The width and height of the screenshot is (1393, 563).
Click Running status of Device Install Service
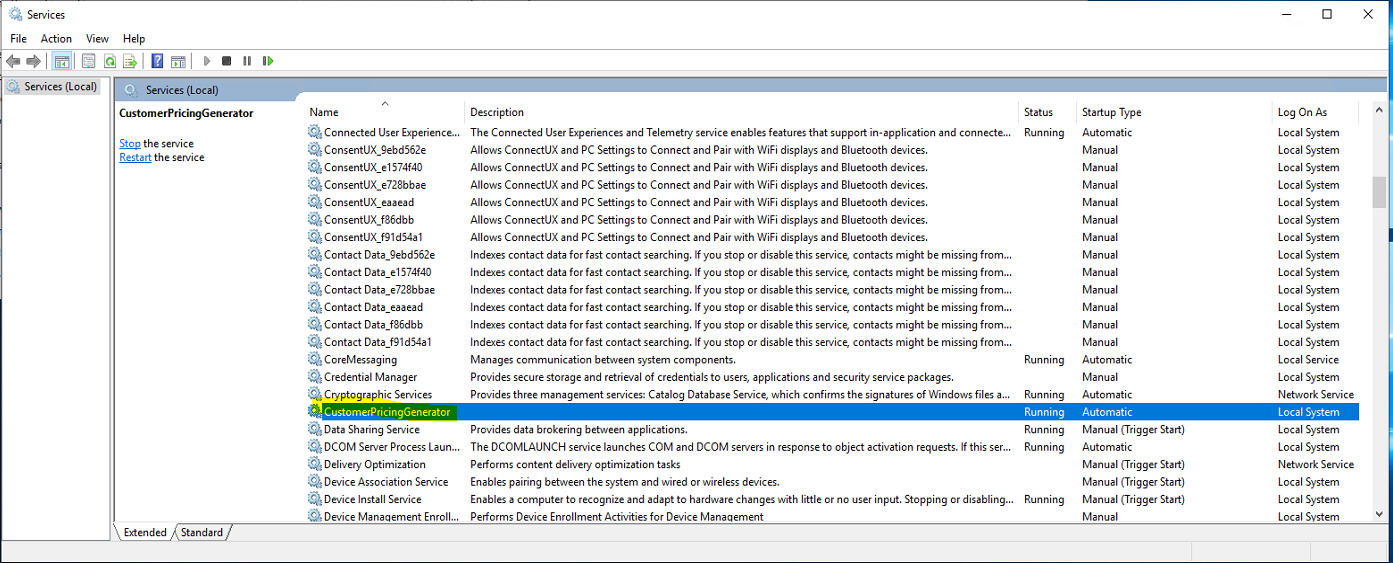pos(1044,500)
